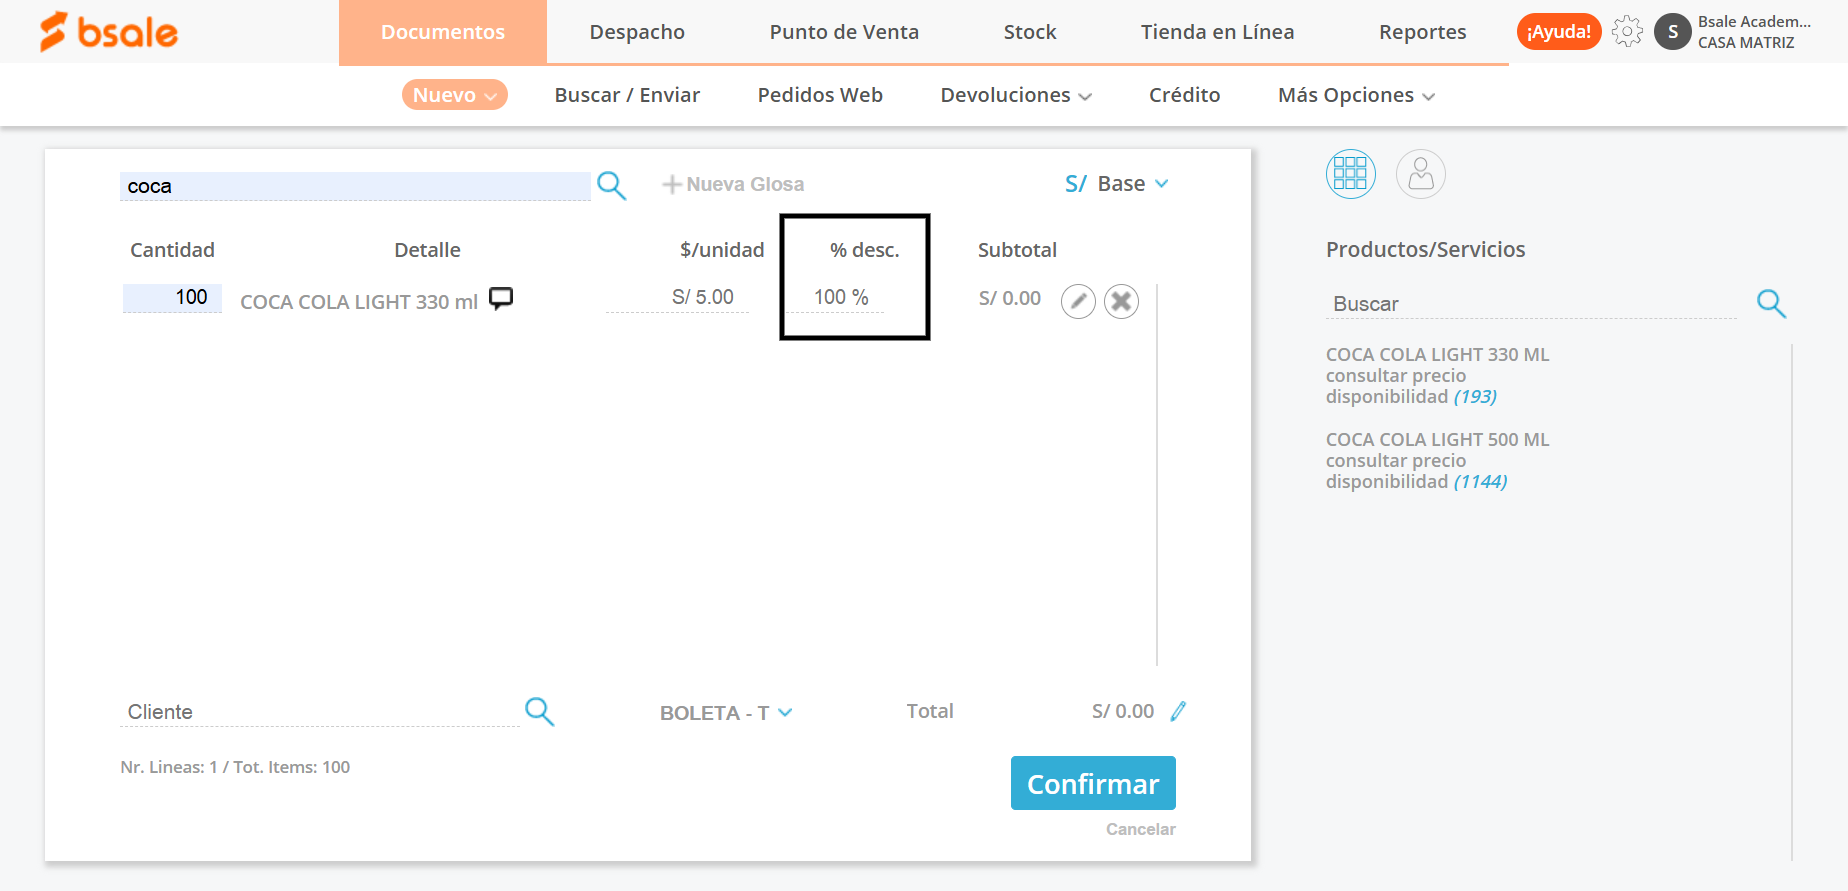Click 'Nr. Lineas: 1 / Tot. Items: 100' text
The width and height of the screenshot is (1848, 891).
[235, 767]
